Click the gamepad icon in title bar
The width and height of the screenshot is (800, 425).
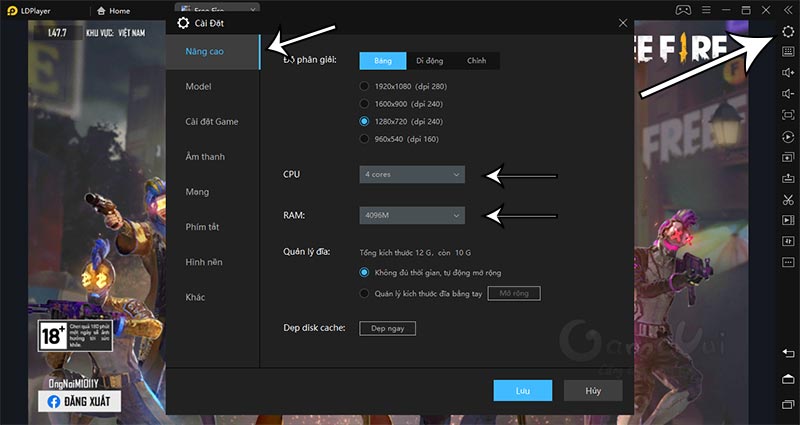683,10
